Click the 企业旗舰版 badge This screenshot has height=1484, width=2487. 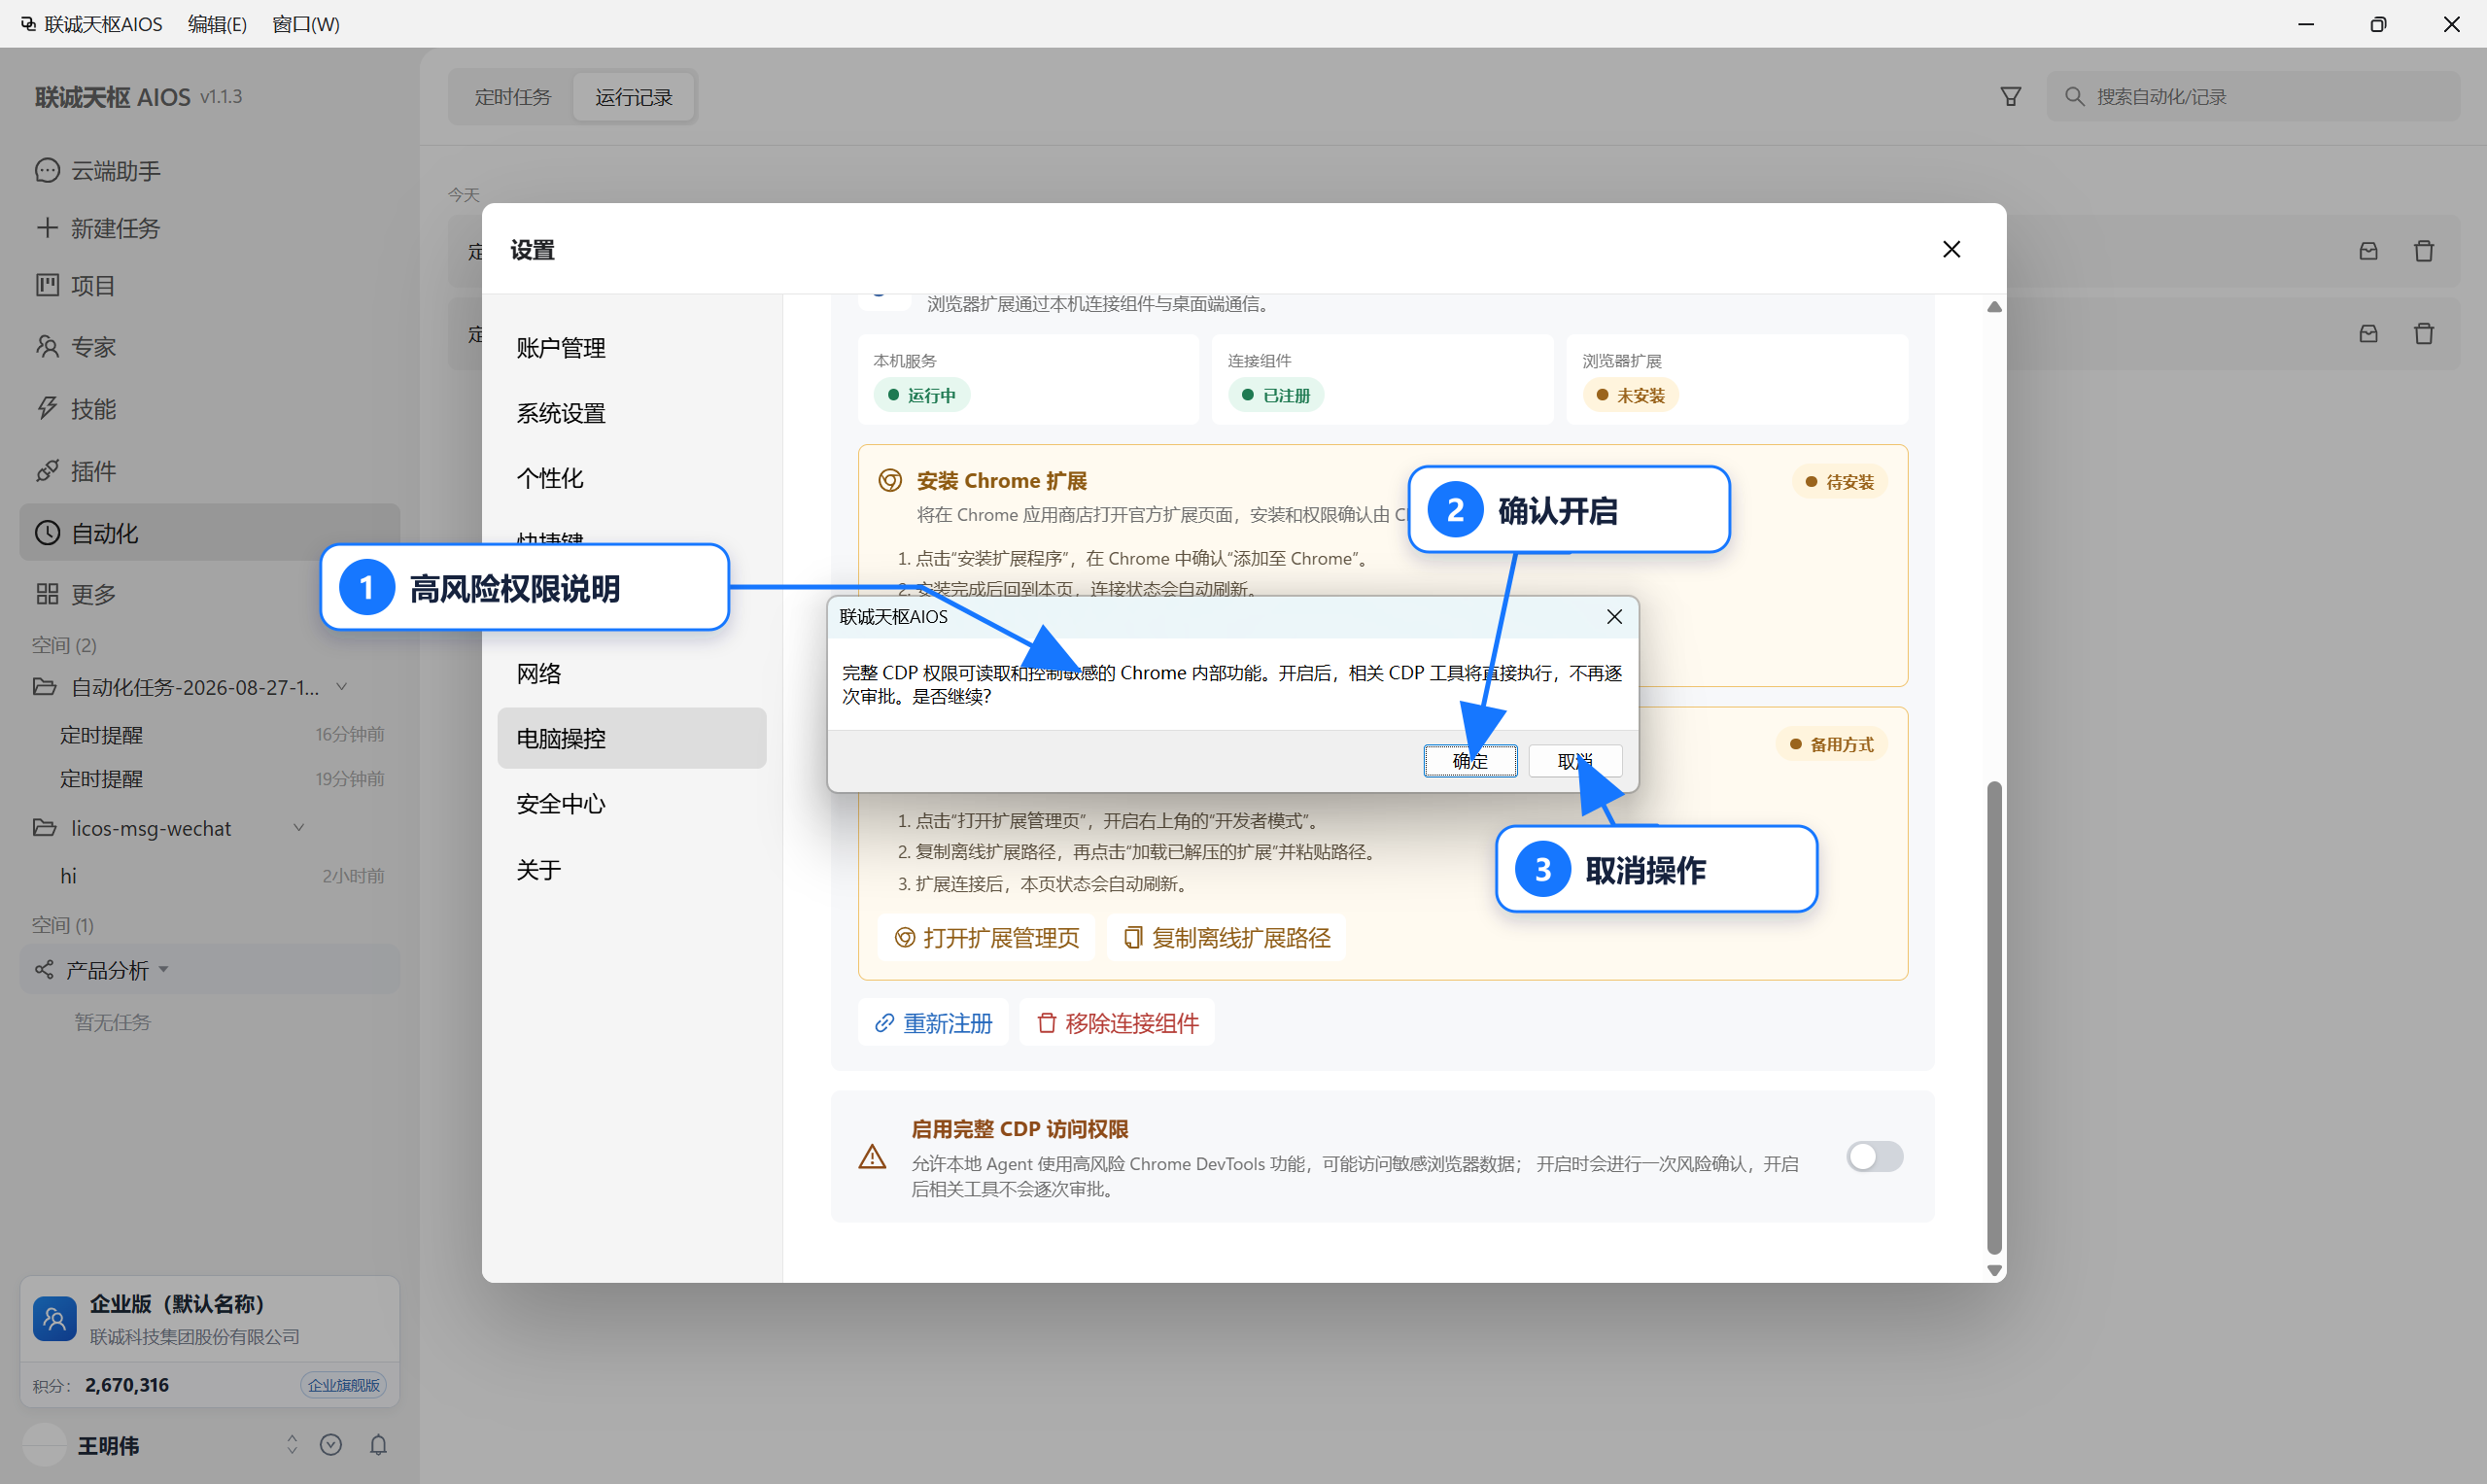point(343,1385)
